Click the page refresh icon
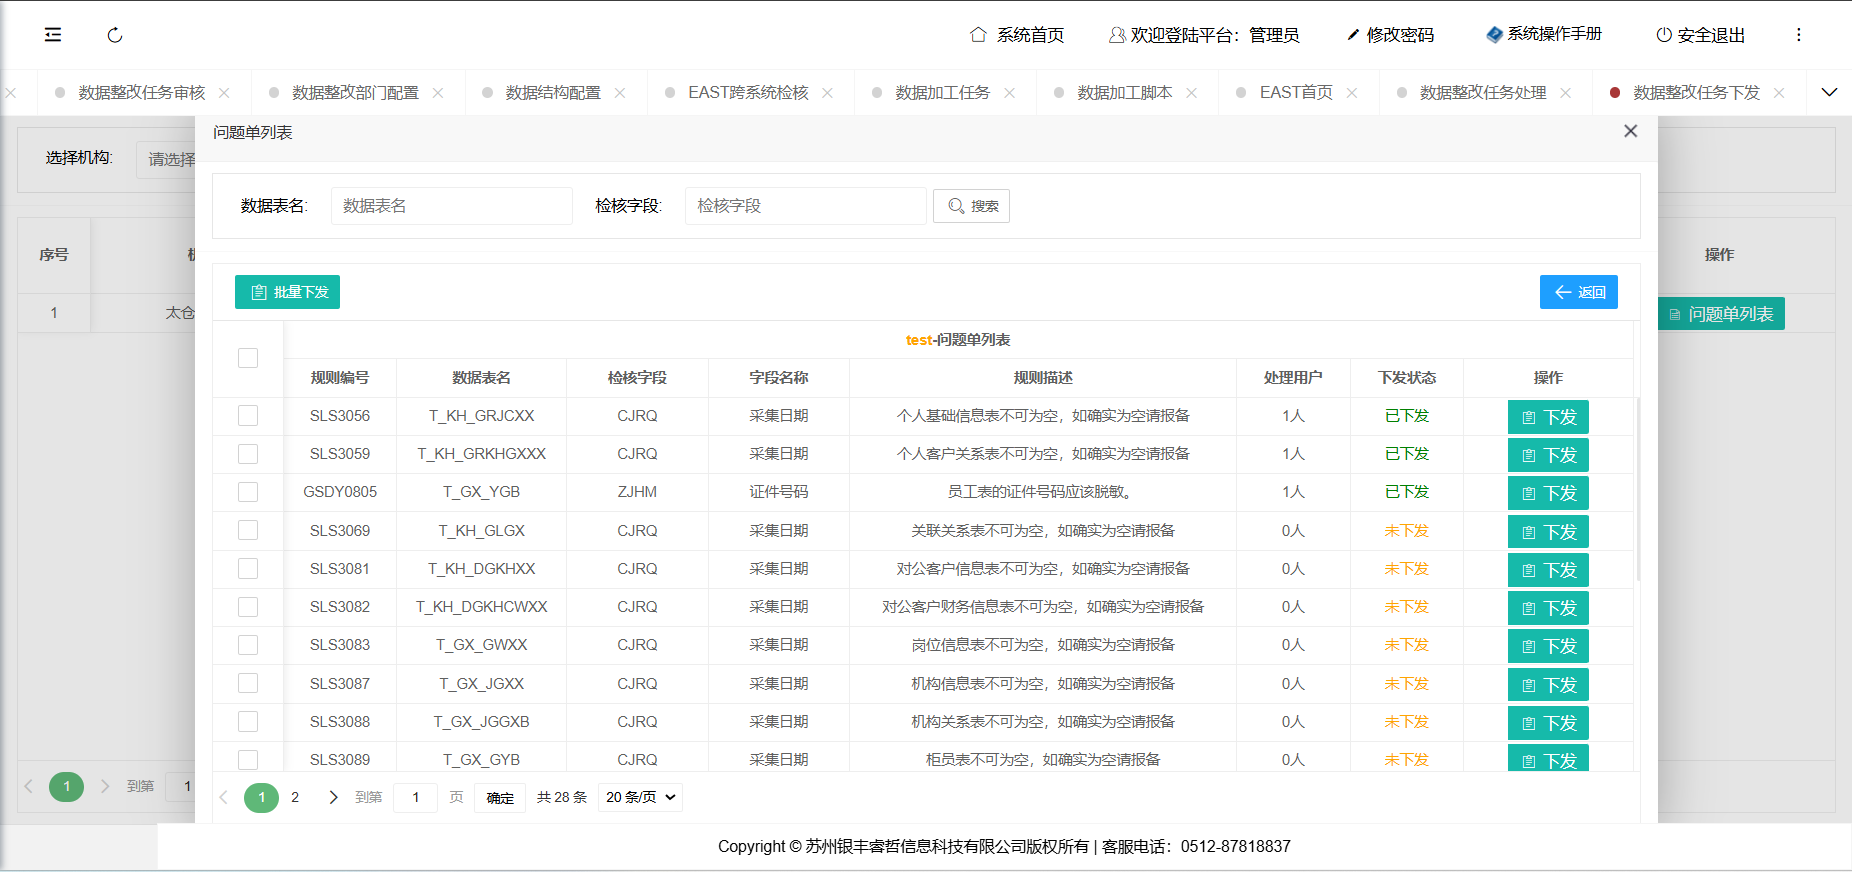This screenshot has height=872, width=1852. click(x=115, y=35)
